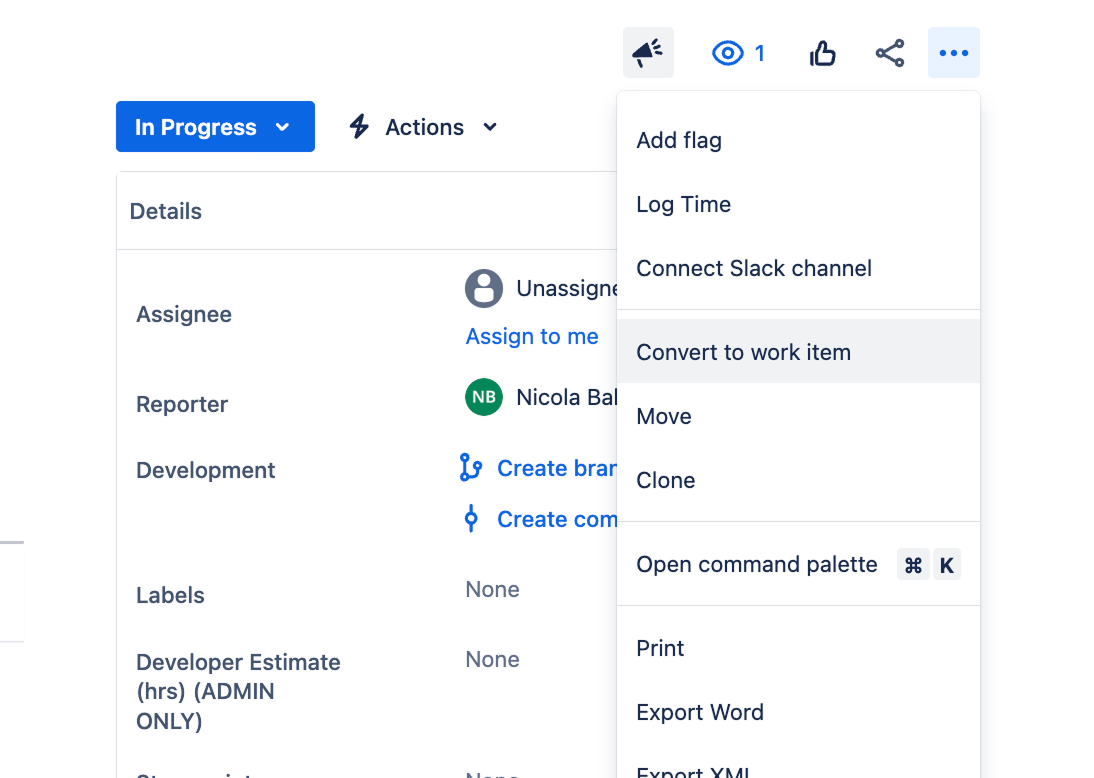This screenshot has height=778, width=1094.
Task: Click the ellipsis more actions icon
Action: click(x=953, y=52)
